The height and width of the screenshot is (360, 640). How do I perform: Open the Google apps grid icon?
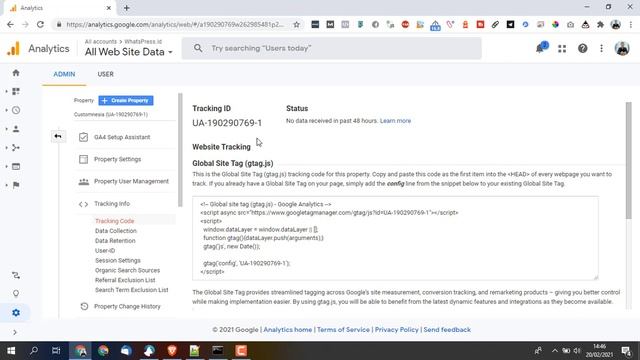click(x=562, y=49)
